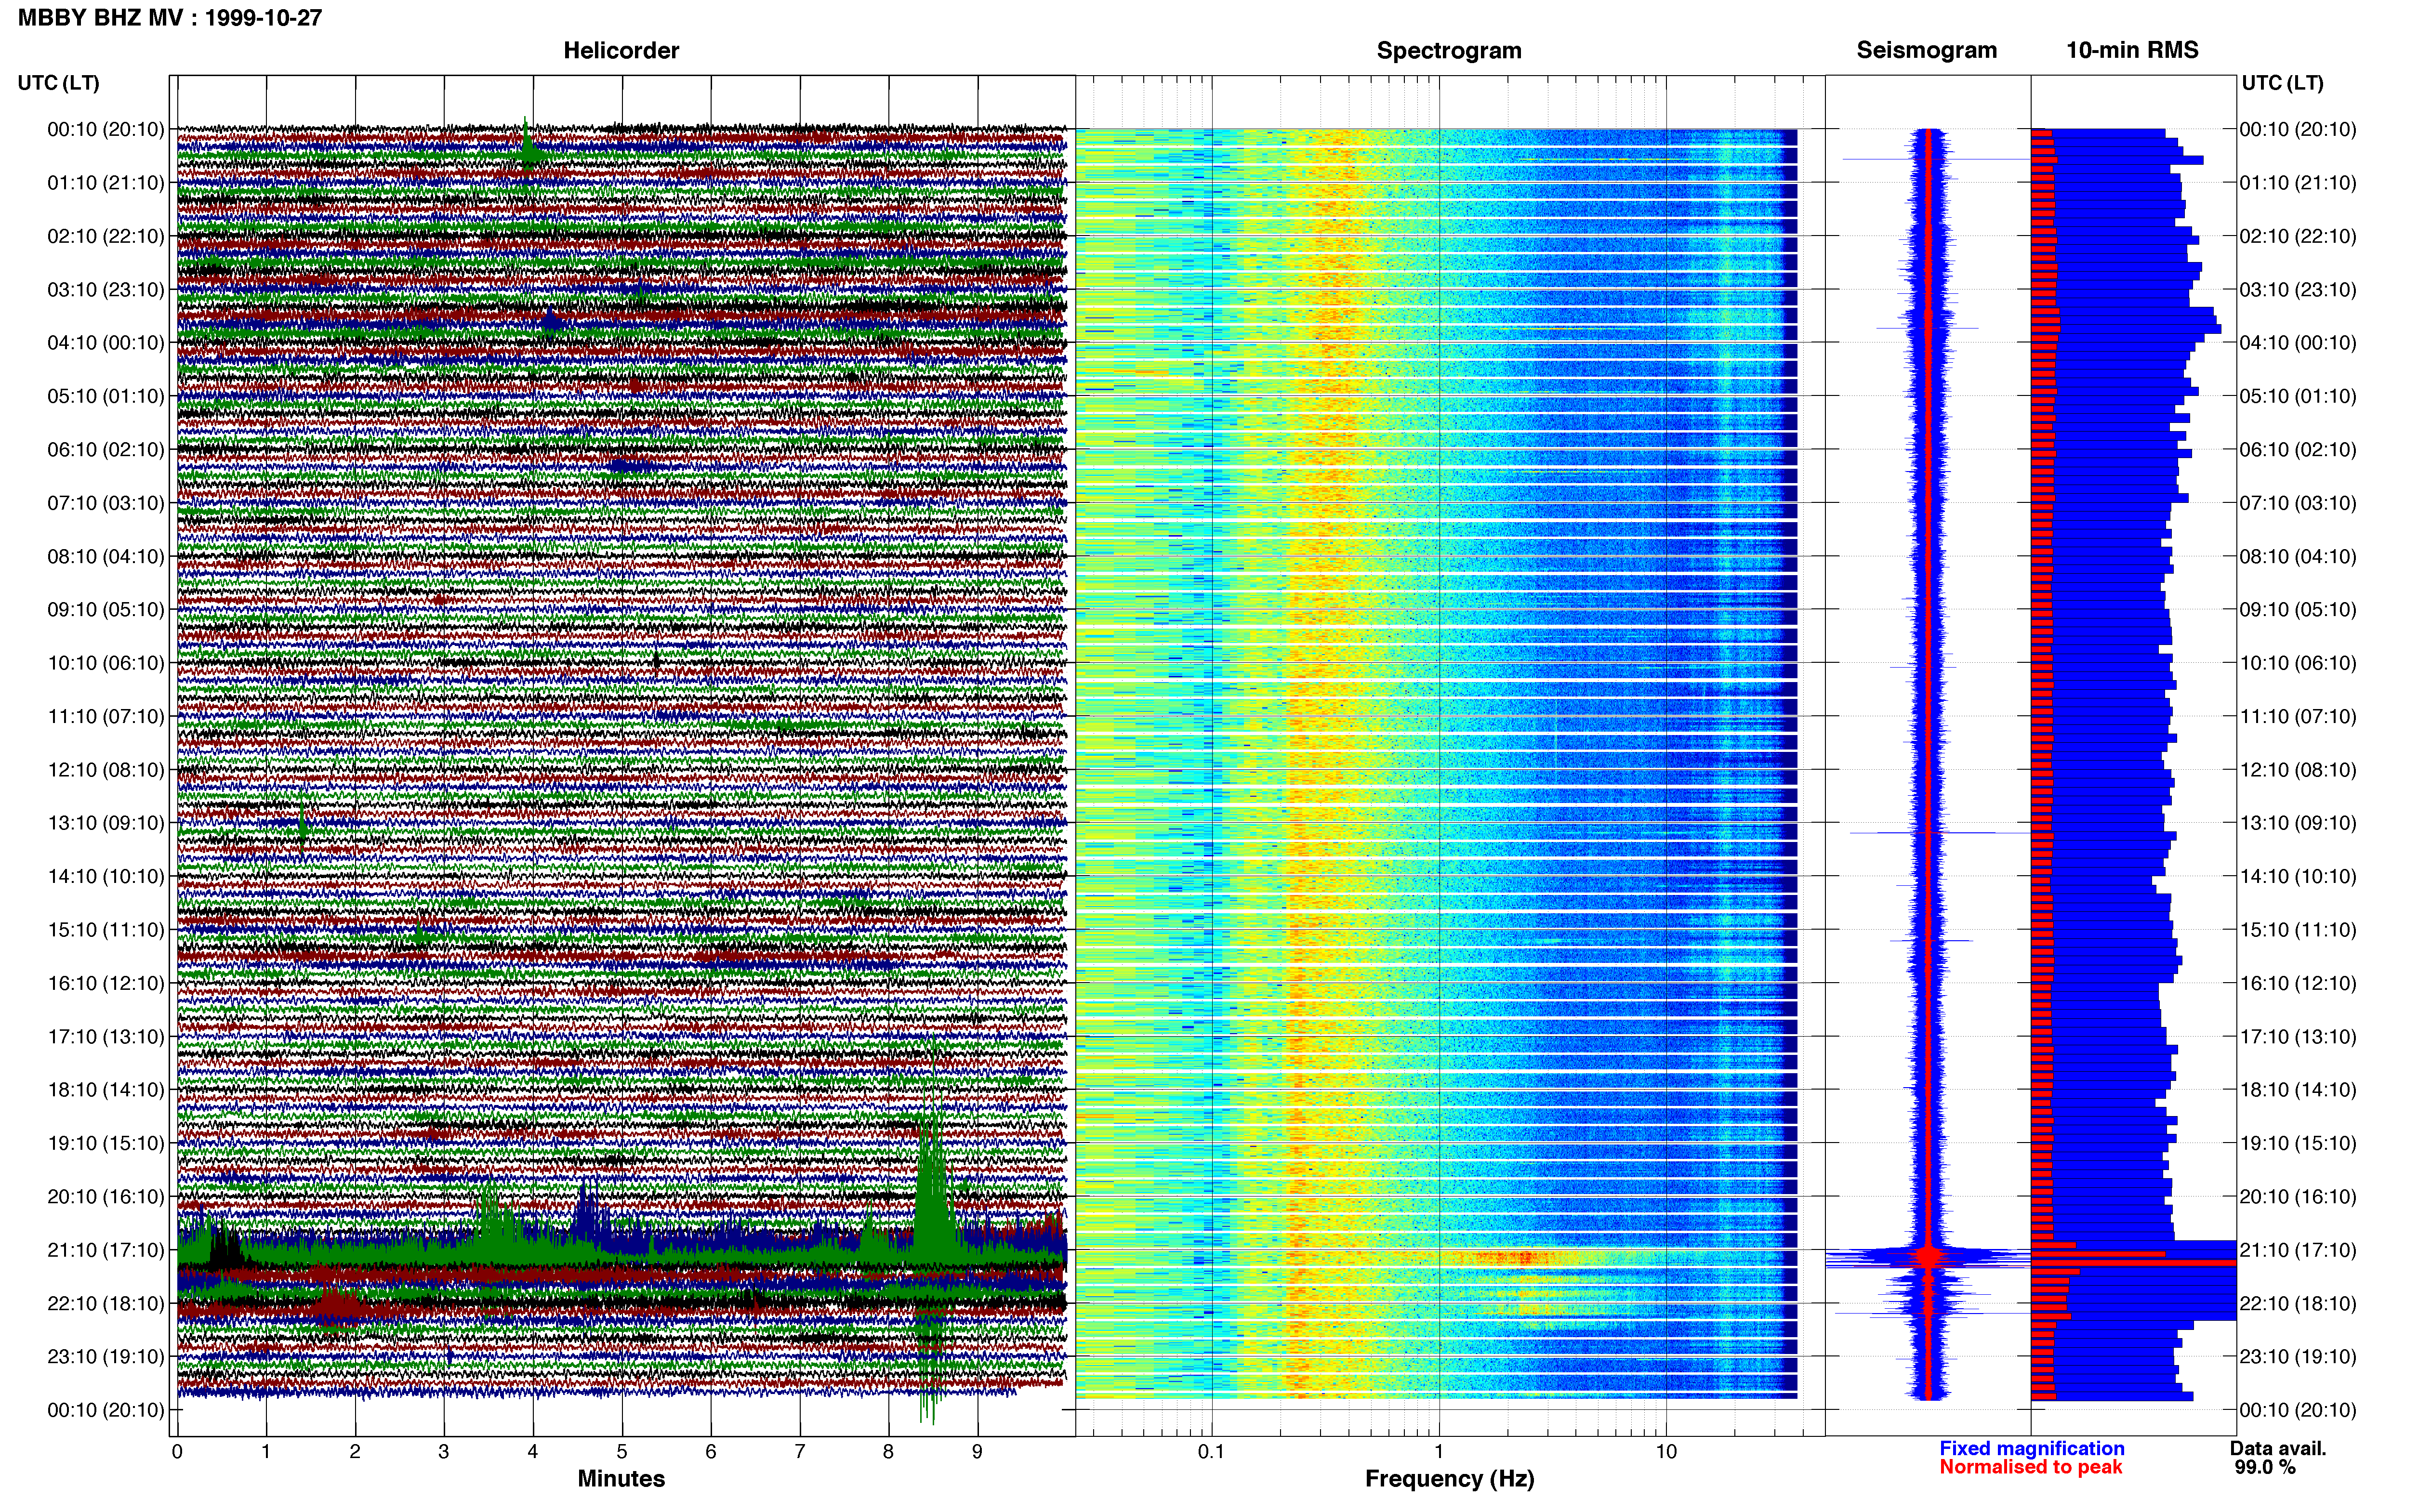Click frequency tick label '1' under the spectrogram
The image size is (2418, 1512).
1439,1451
